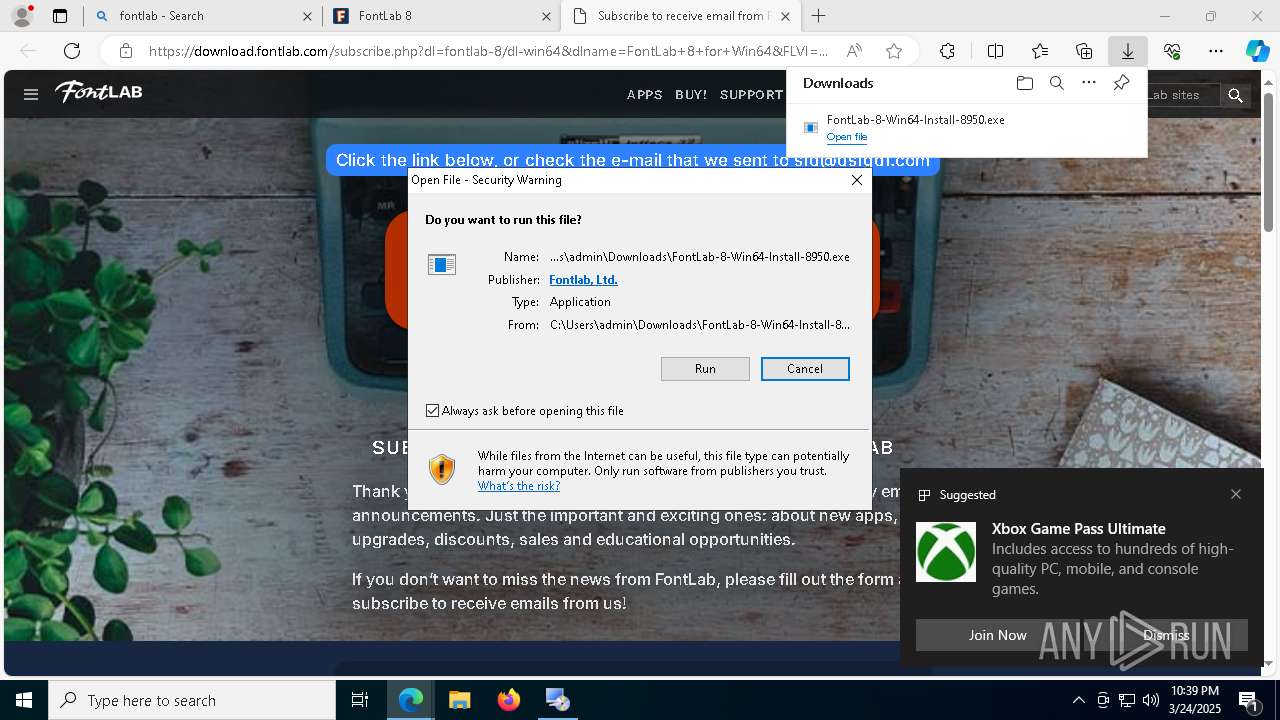Open the Extensions puzzle icon
Screen dimensions: 1280x720
[947, 51]
